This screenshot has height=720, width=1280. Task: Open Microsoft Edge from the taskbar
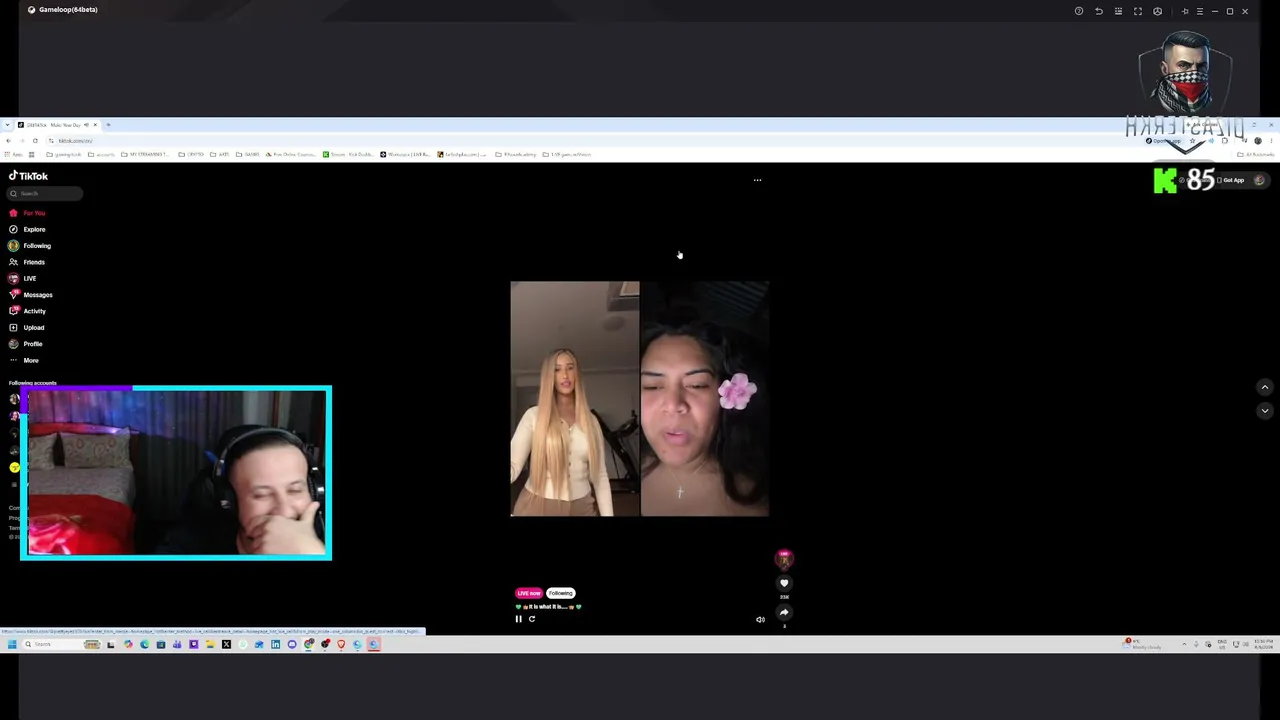pos(144,645)
